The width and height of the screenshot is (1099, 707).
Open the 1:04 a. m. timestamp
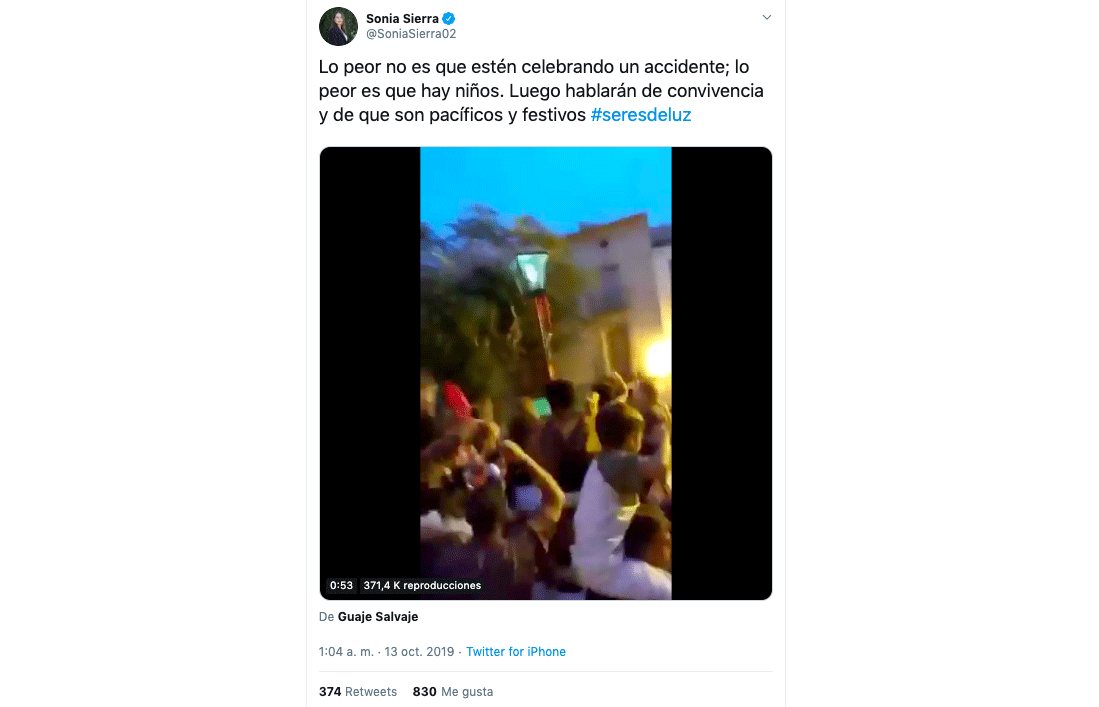[346, 652]
